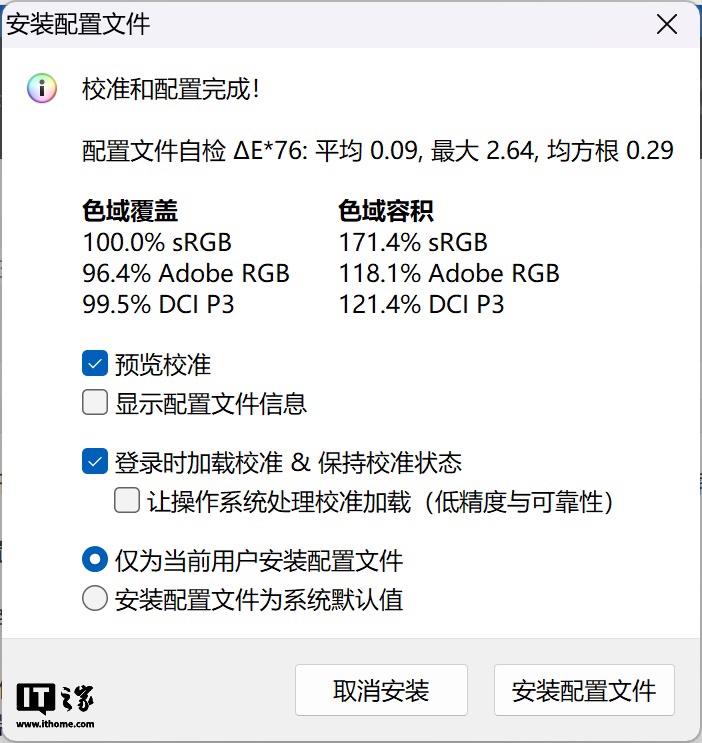Viewport: 702px width, 743px height.
Task: Click the rainbow DisplayCAL info icon
Action: click(41, 89)
